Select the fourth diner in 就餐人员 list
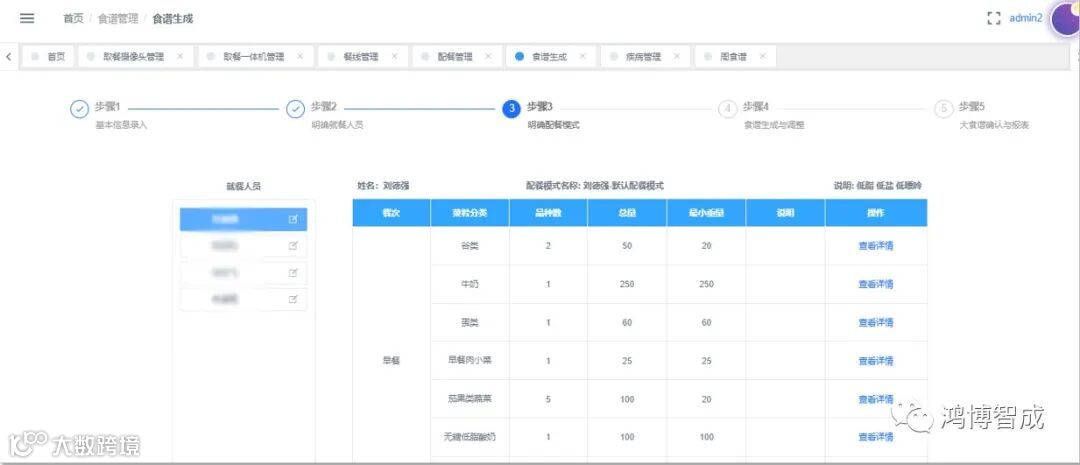The image size is (1080, 465). coord(243,299)
